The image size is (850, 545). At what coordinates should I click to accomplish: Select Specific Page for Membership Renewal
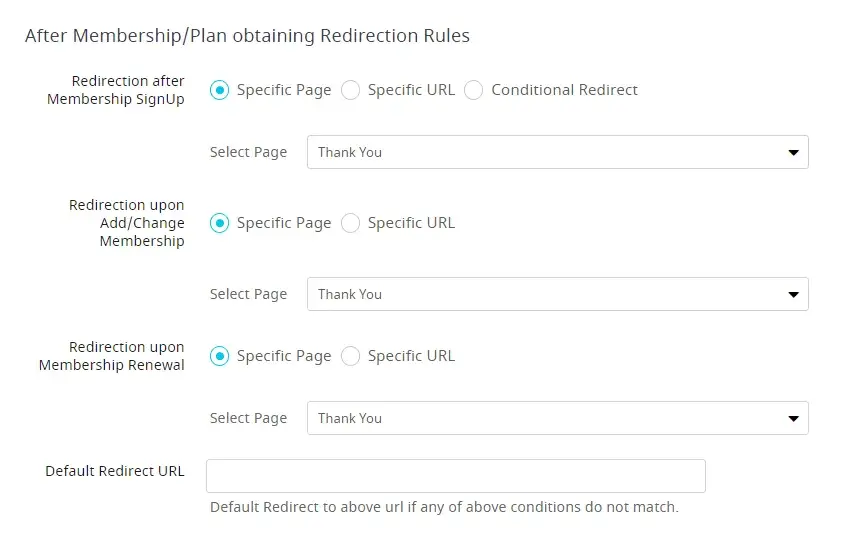tap(219, 356)
